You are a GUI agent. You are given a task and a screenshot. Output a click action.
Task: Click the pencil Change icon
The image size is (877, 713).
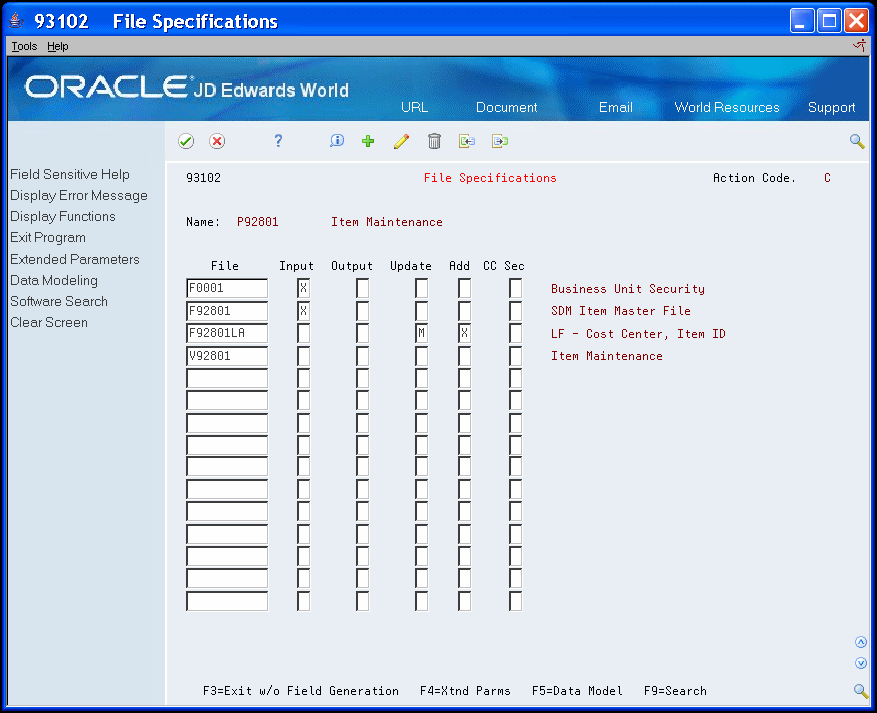pyautogui.click(x=401, y=141)
